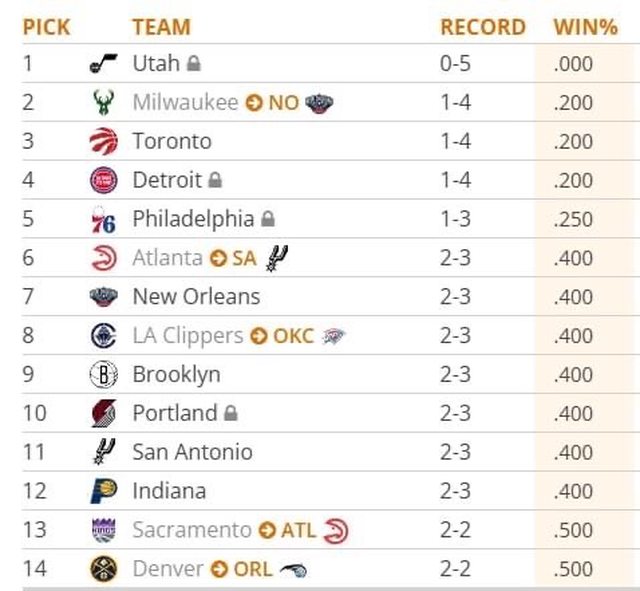Click the Denver Nuggets logo icon
640x591 pixels.
coord(103,569)
